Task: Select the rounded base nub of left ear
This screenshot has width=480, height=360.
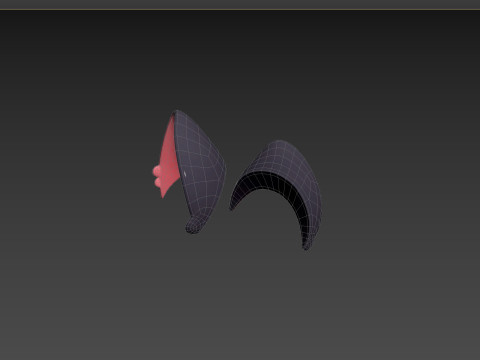Action: [194, 225]
